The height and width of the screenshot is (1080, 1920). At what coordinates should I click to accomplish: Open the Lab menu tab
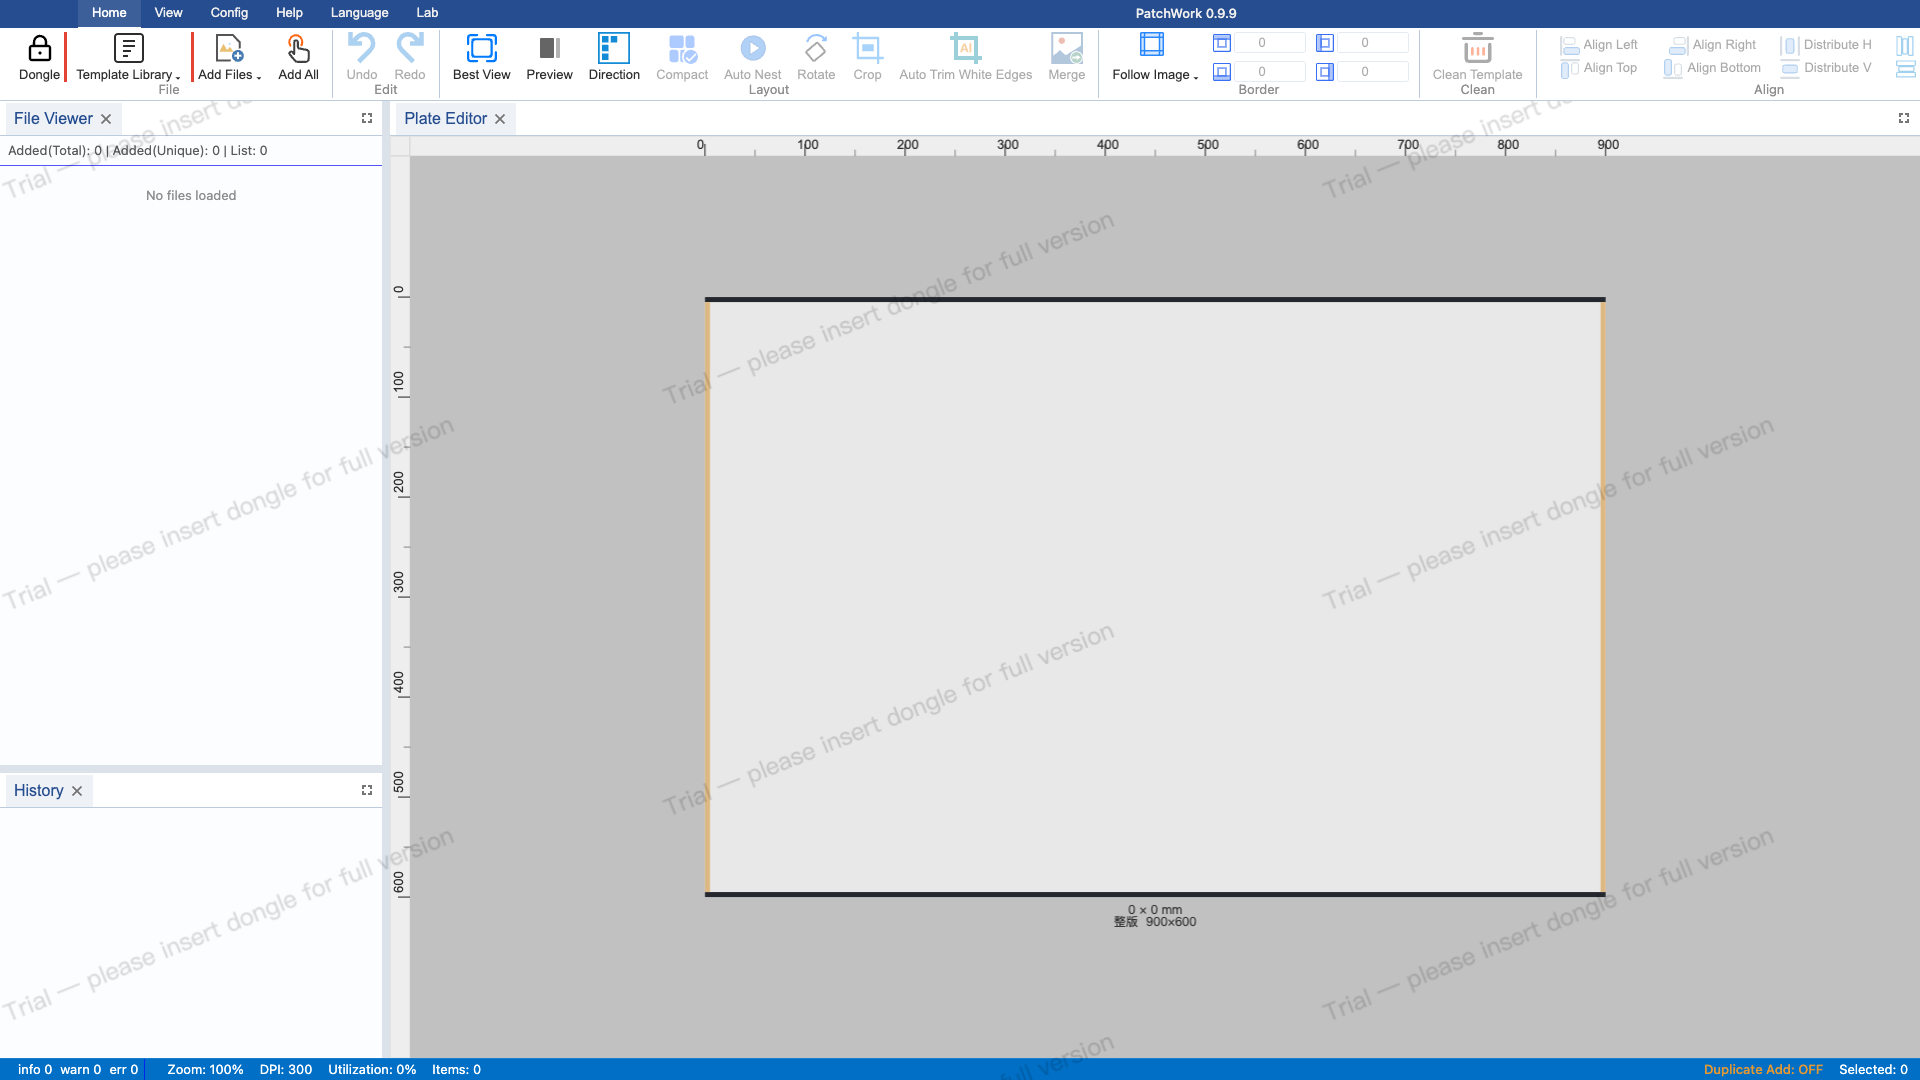tap(427, 13)
